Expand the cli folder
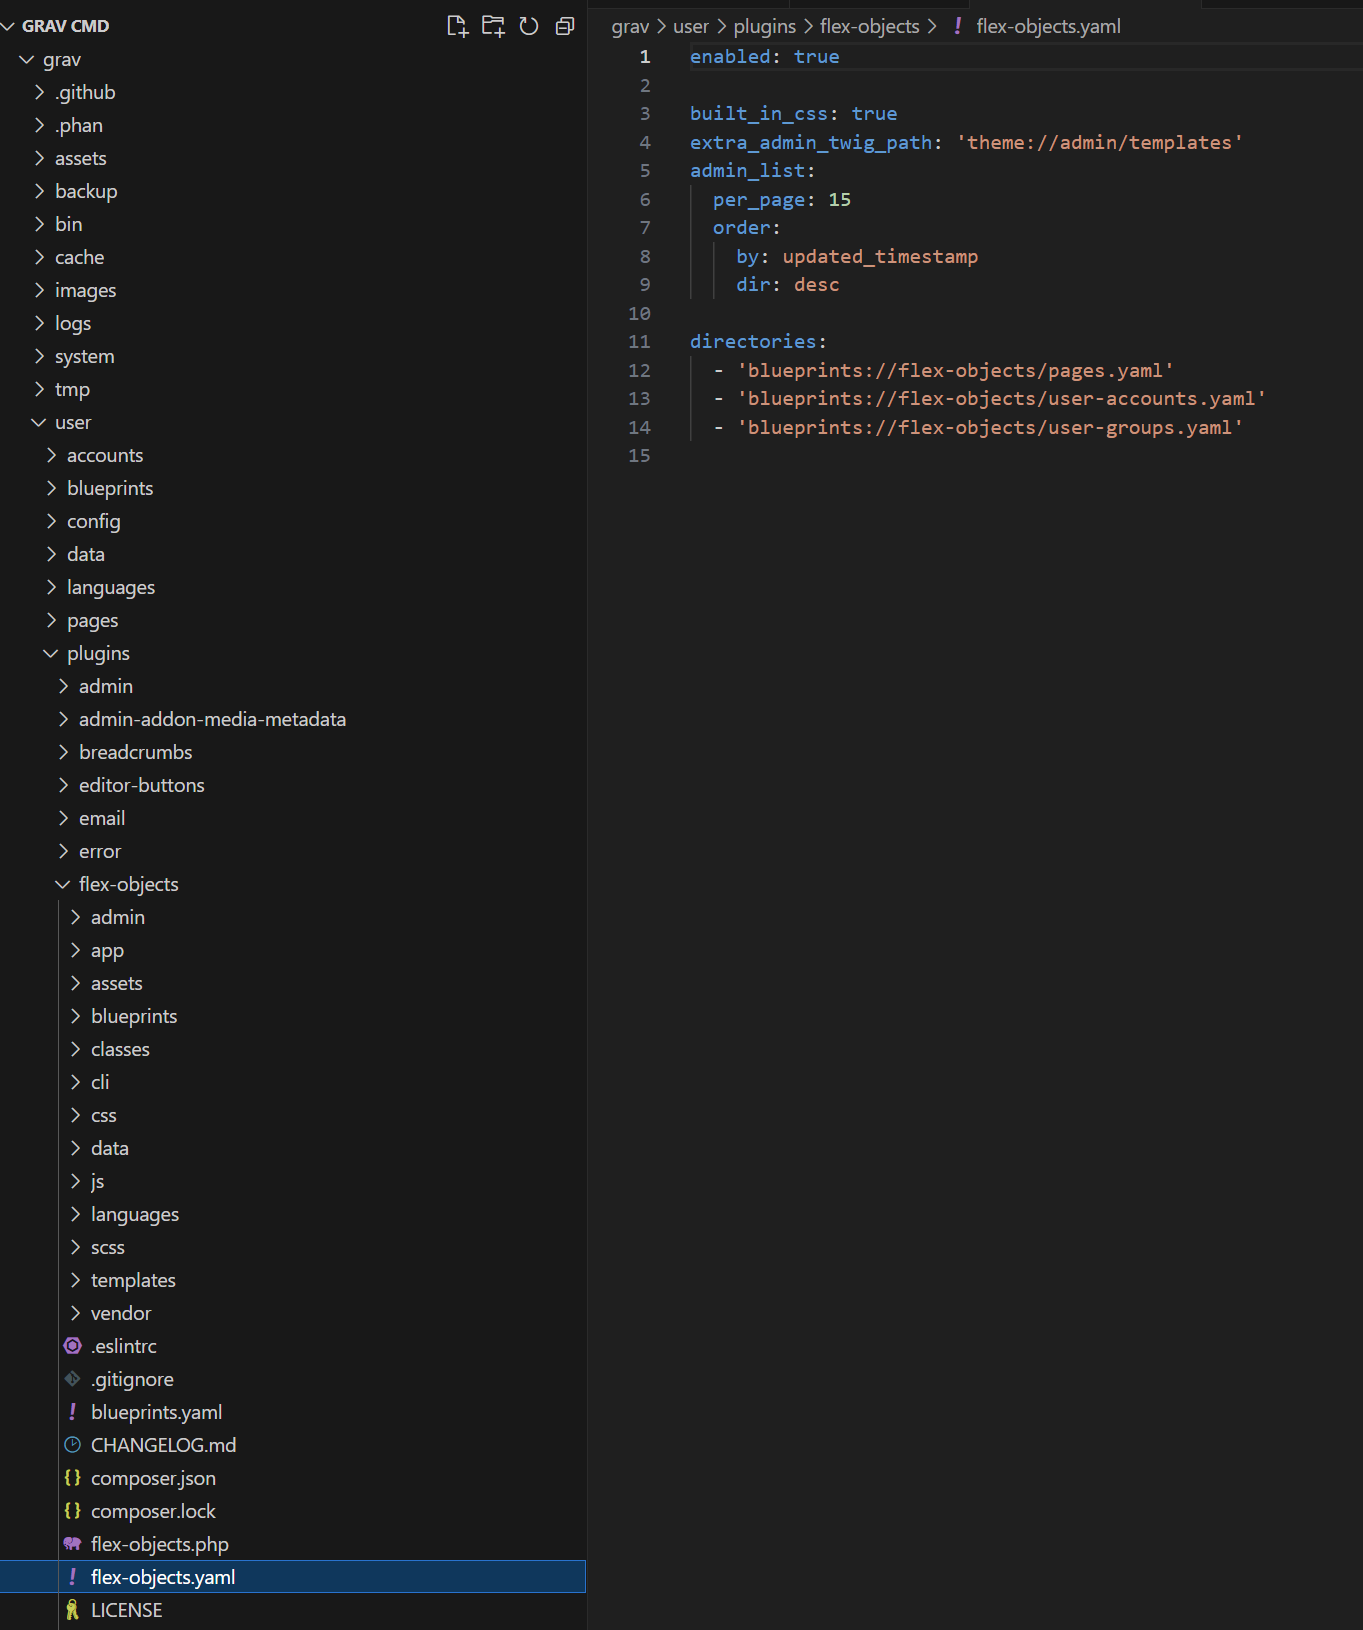The width and height of the screenshot is (1363, 1630). (75, 1082)
